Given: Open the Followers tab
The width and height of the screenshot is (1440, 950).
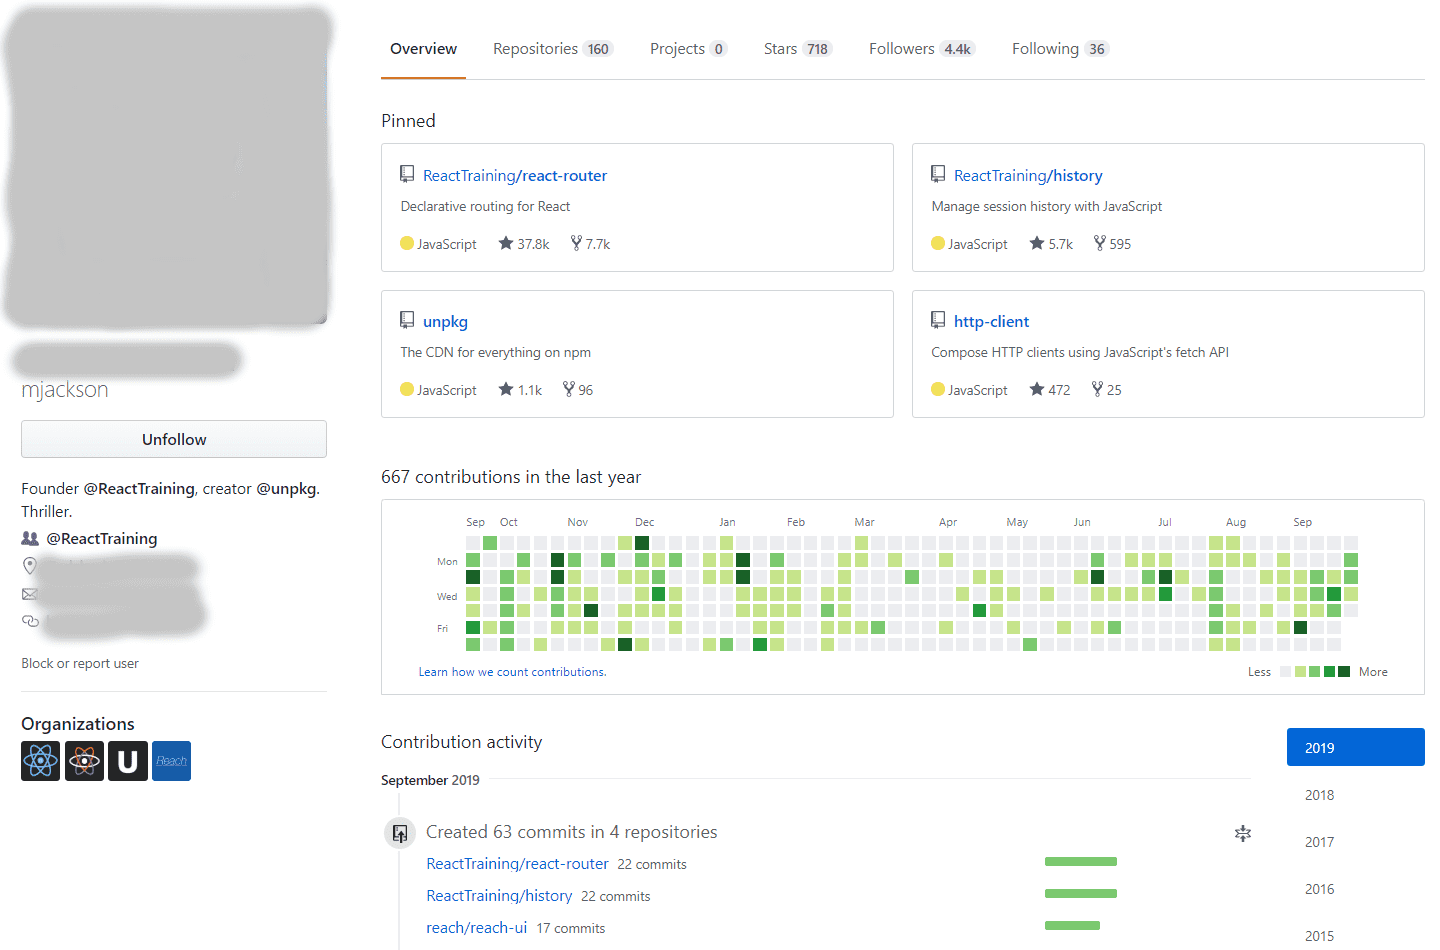Looking at the screenshot, I should (921, 49).
